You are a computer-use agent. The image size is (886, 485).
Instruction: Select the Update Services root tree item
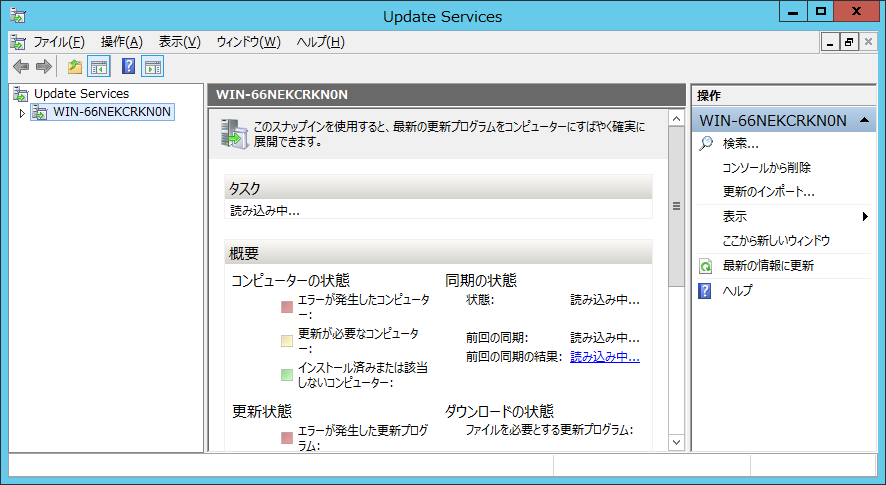(x=81, y=94)
